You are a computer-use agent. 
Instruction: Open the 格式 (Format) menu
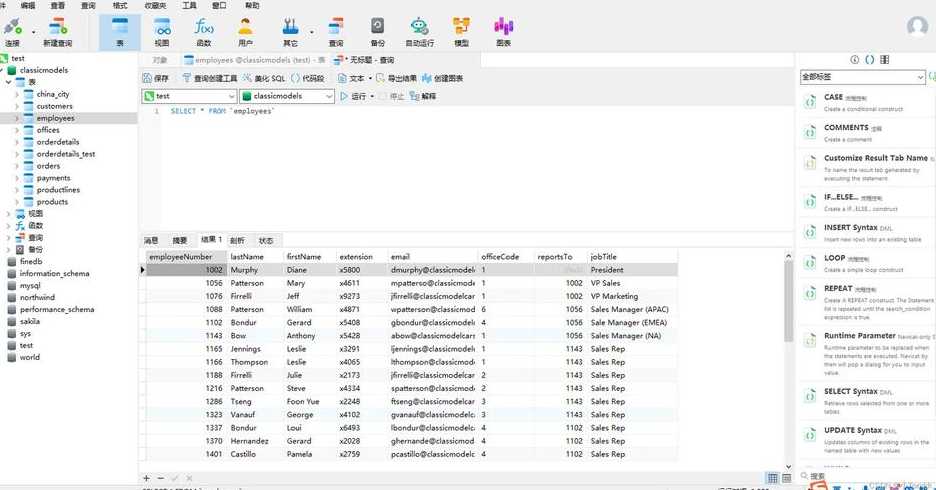(x=120, y=5)
